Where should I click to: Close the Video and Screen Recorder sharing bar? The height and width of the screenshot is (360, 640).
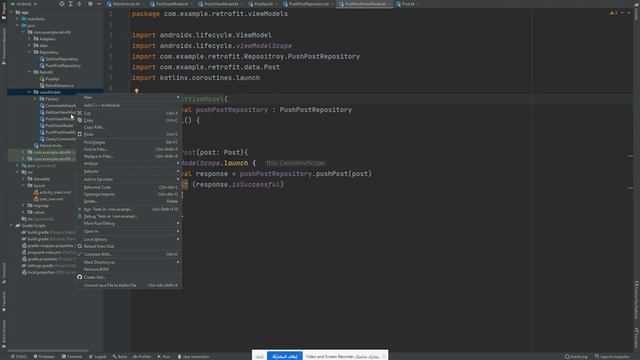coord(384,356)
